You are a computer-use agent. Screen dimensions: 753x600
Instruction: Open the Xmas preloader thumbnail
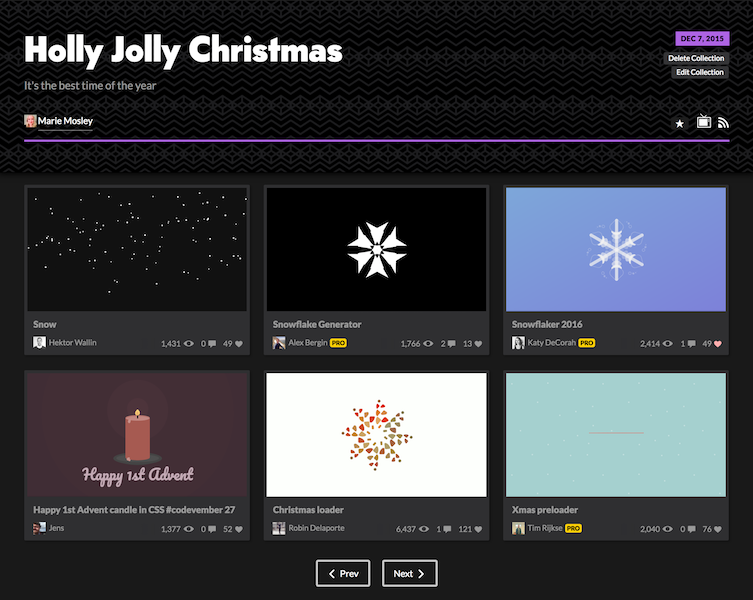[x=616, y=435]
